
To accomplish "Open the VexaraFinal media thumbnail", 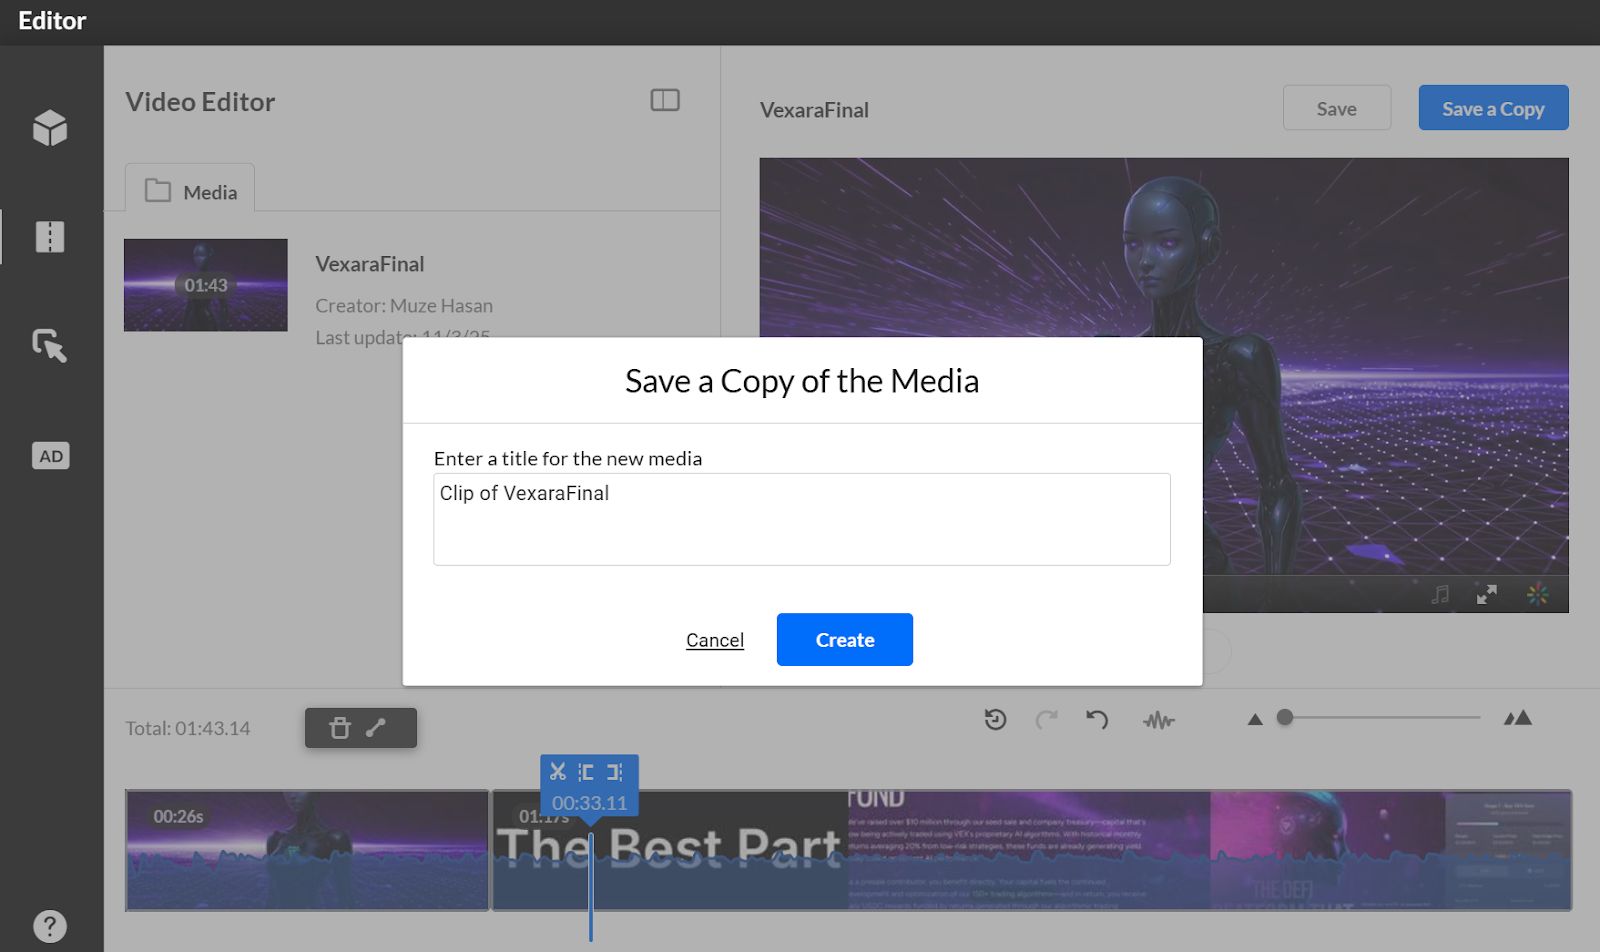I will pos(206,285).
